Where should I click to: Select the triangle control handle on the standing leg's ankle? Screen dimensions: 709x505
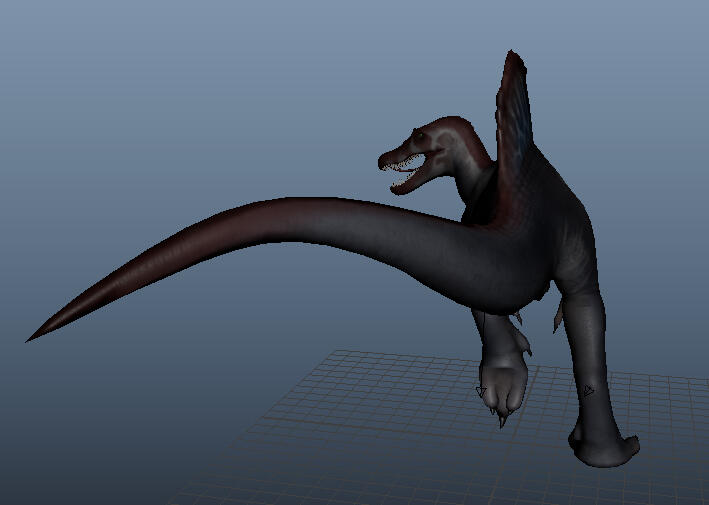click(x=588, y=391)
